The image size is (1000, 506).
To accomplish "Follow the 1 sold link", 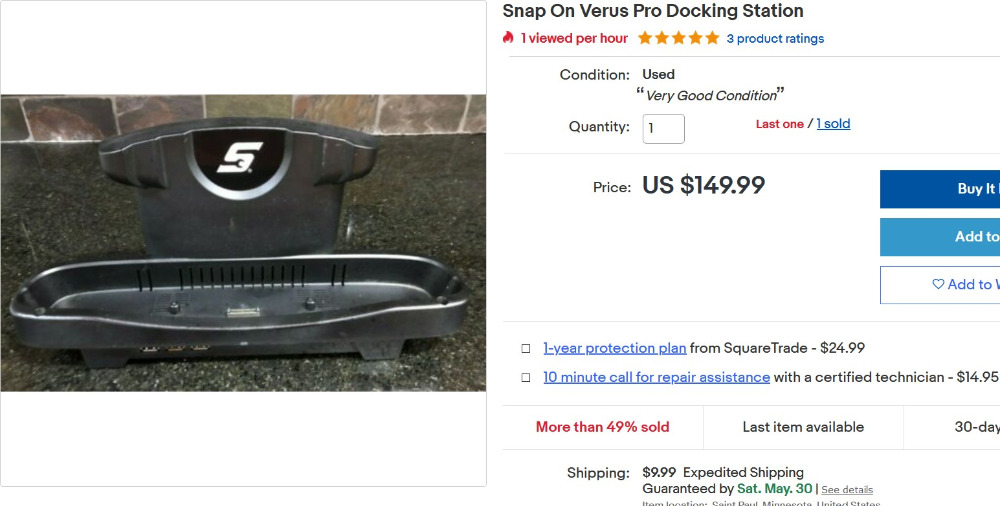I will [833, 124].
